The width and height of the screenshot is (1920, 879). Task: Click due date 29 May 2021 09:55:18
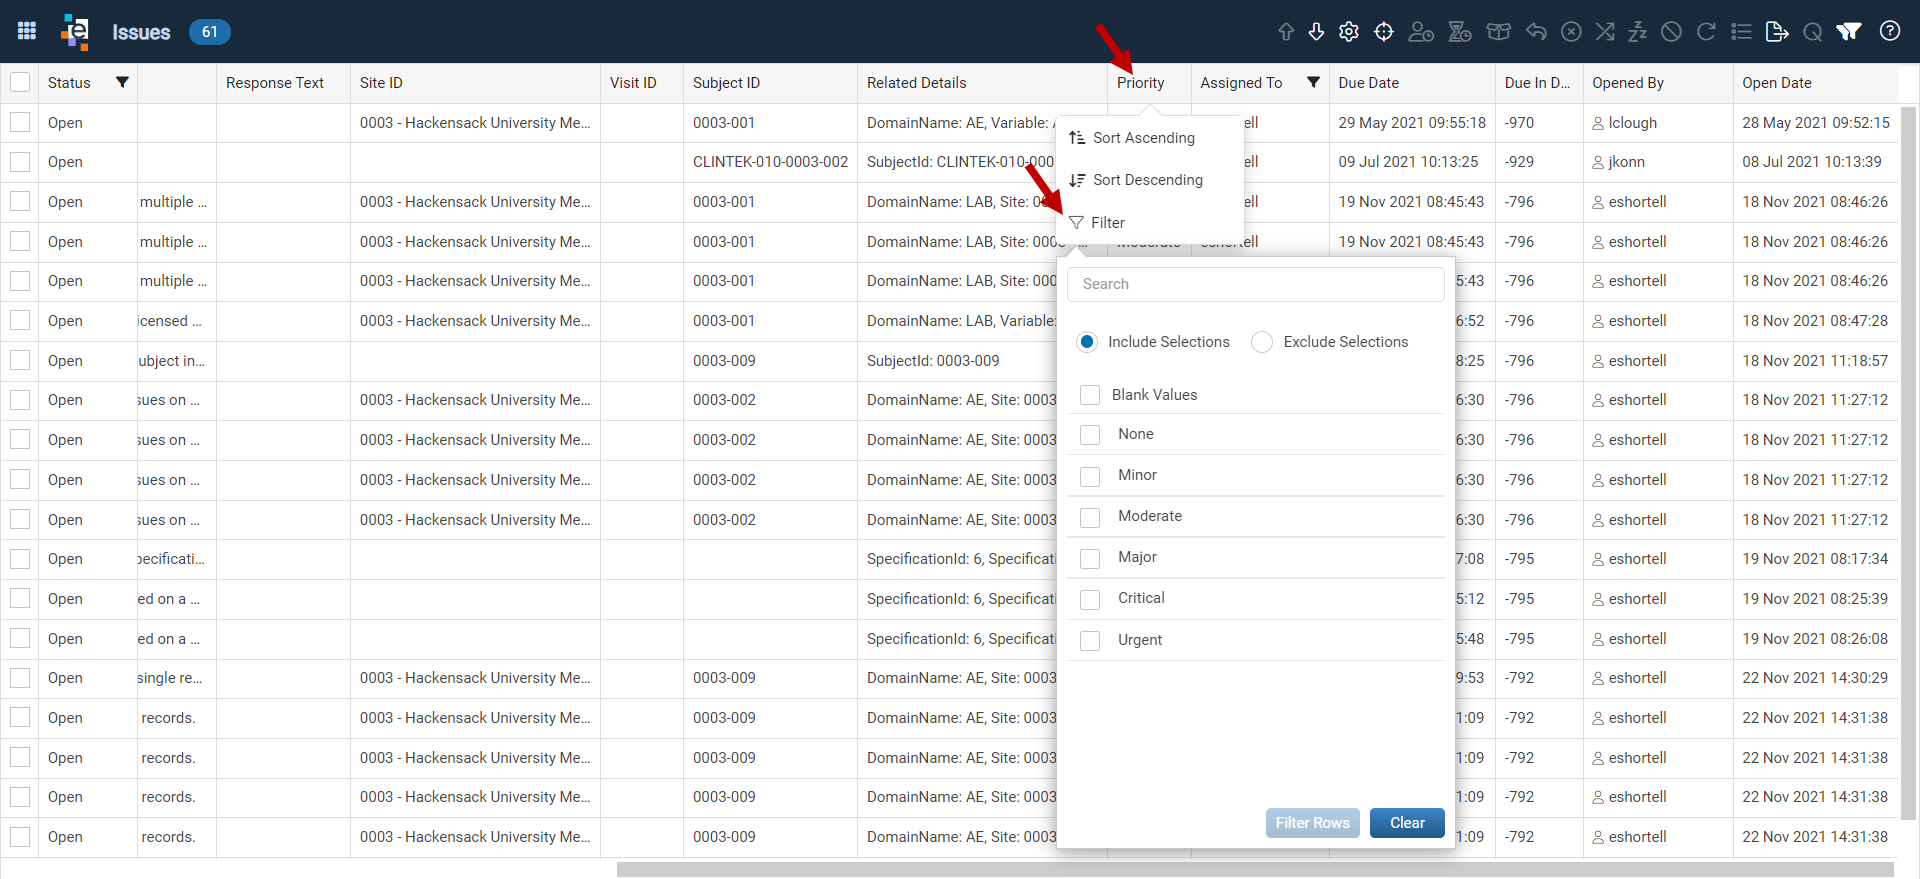point(1412,123)
